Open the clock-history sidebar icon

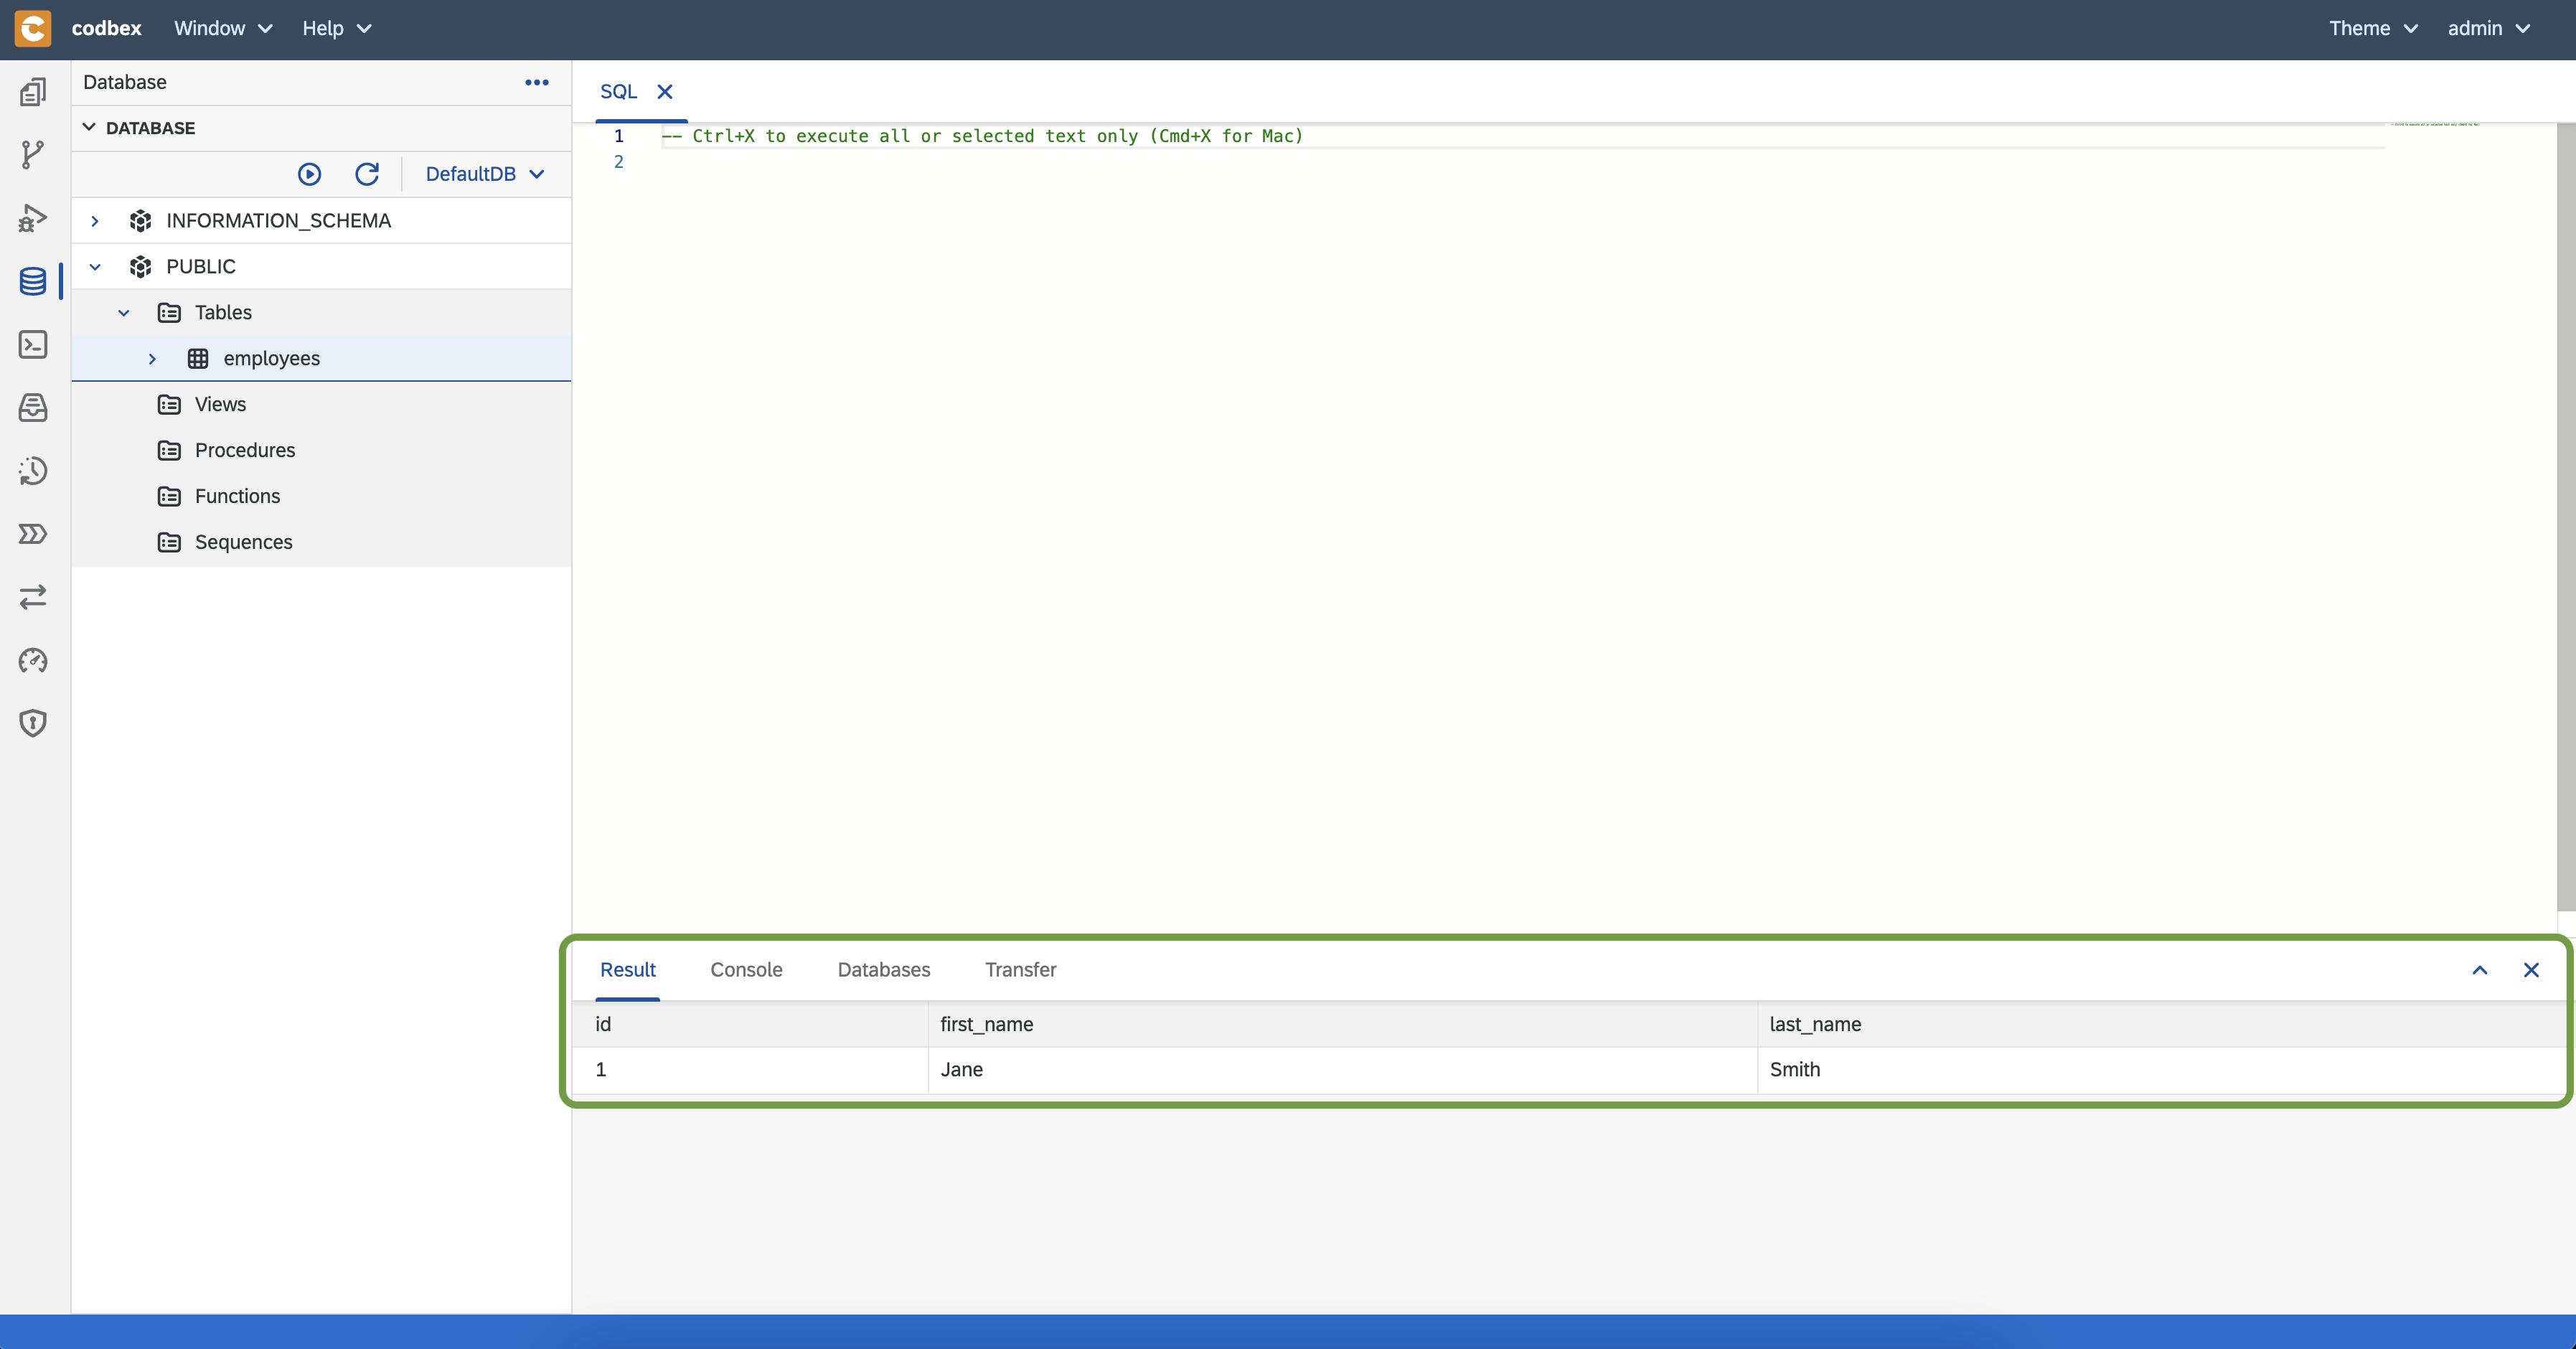click(x=33, y=471)
